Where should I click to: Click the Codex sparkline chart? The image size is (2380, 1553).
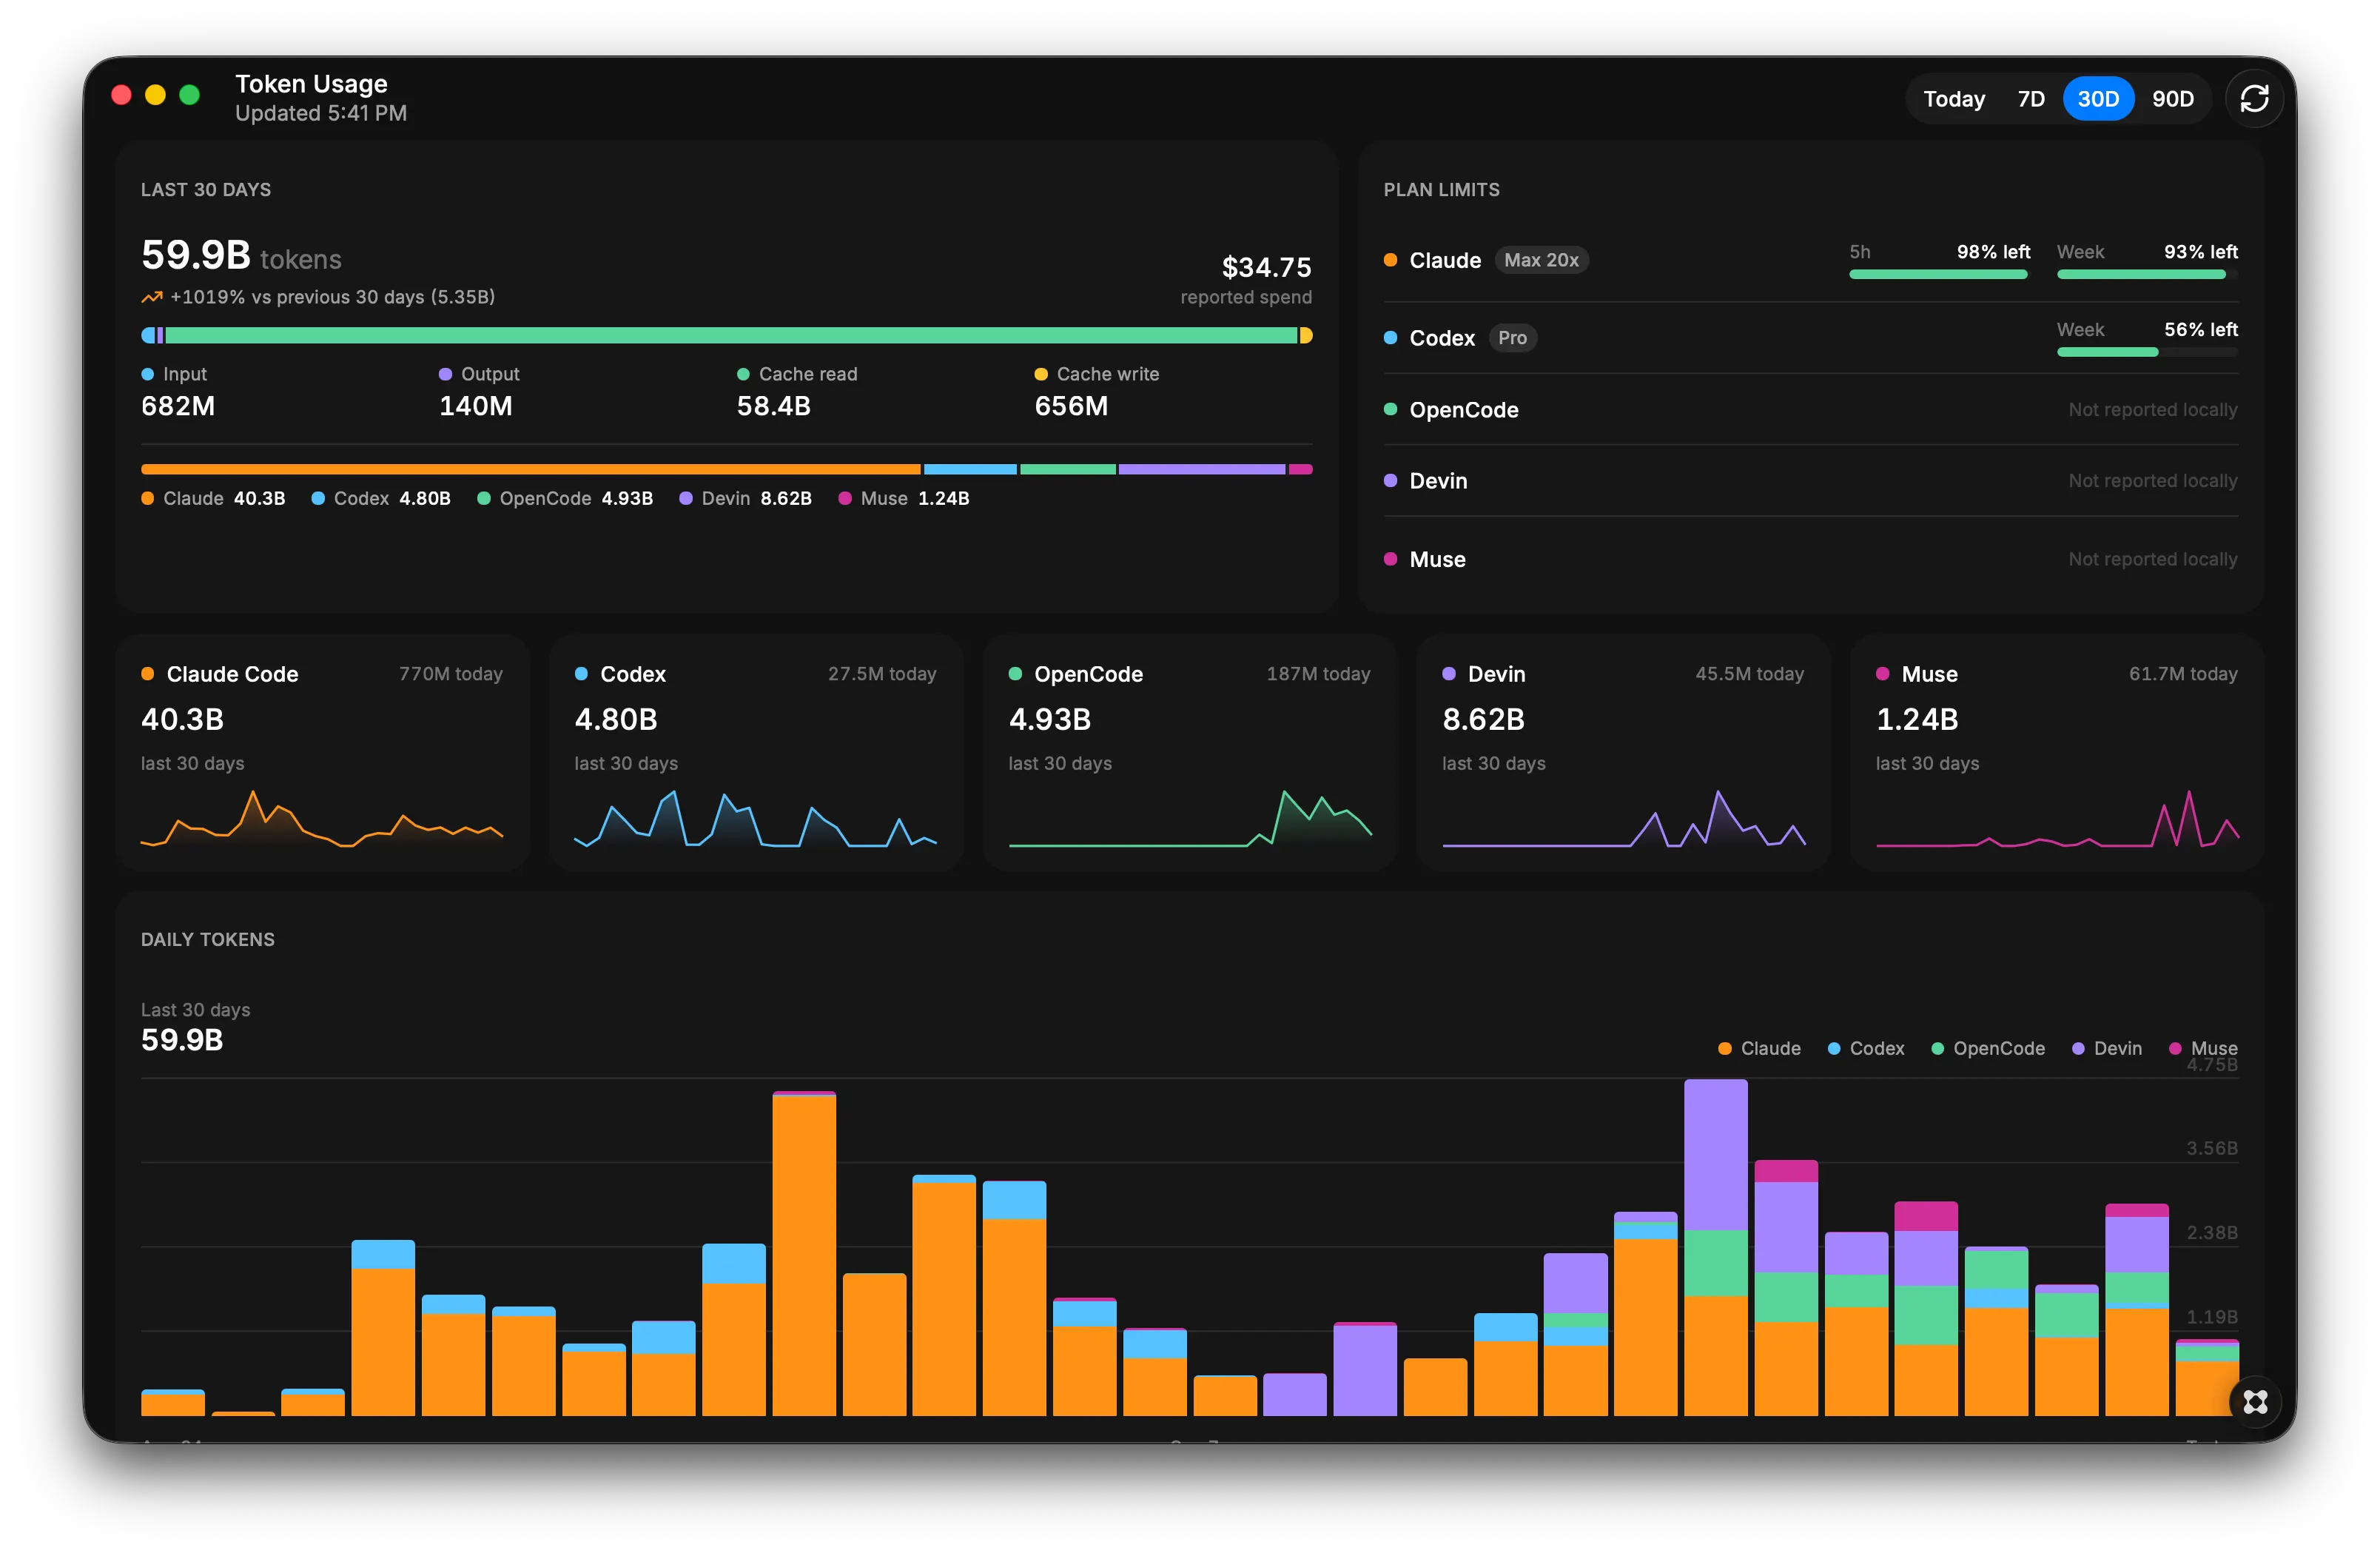click(x=755, y=819)
